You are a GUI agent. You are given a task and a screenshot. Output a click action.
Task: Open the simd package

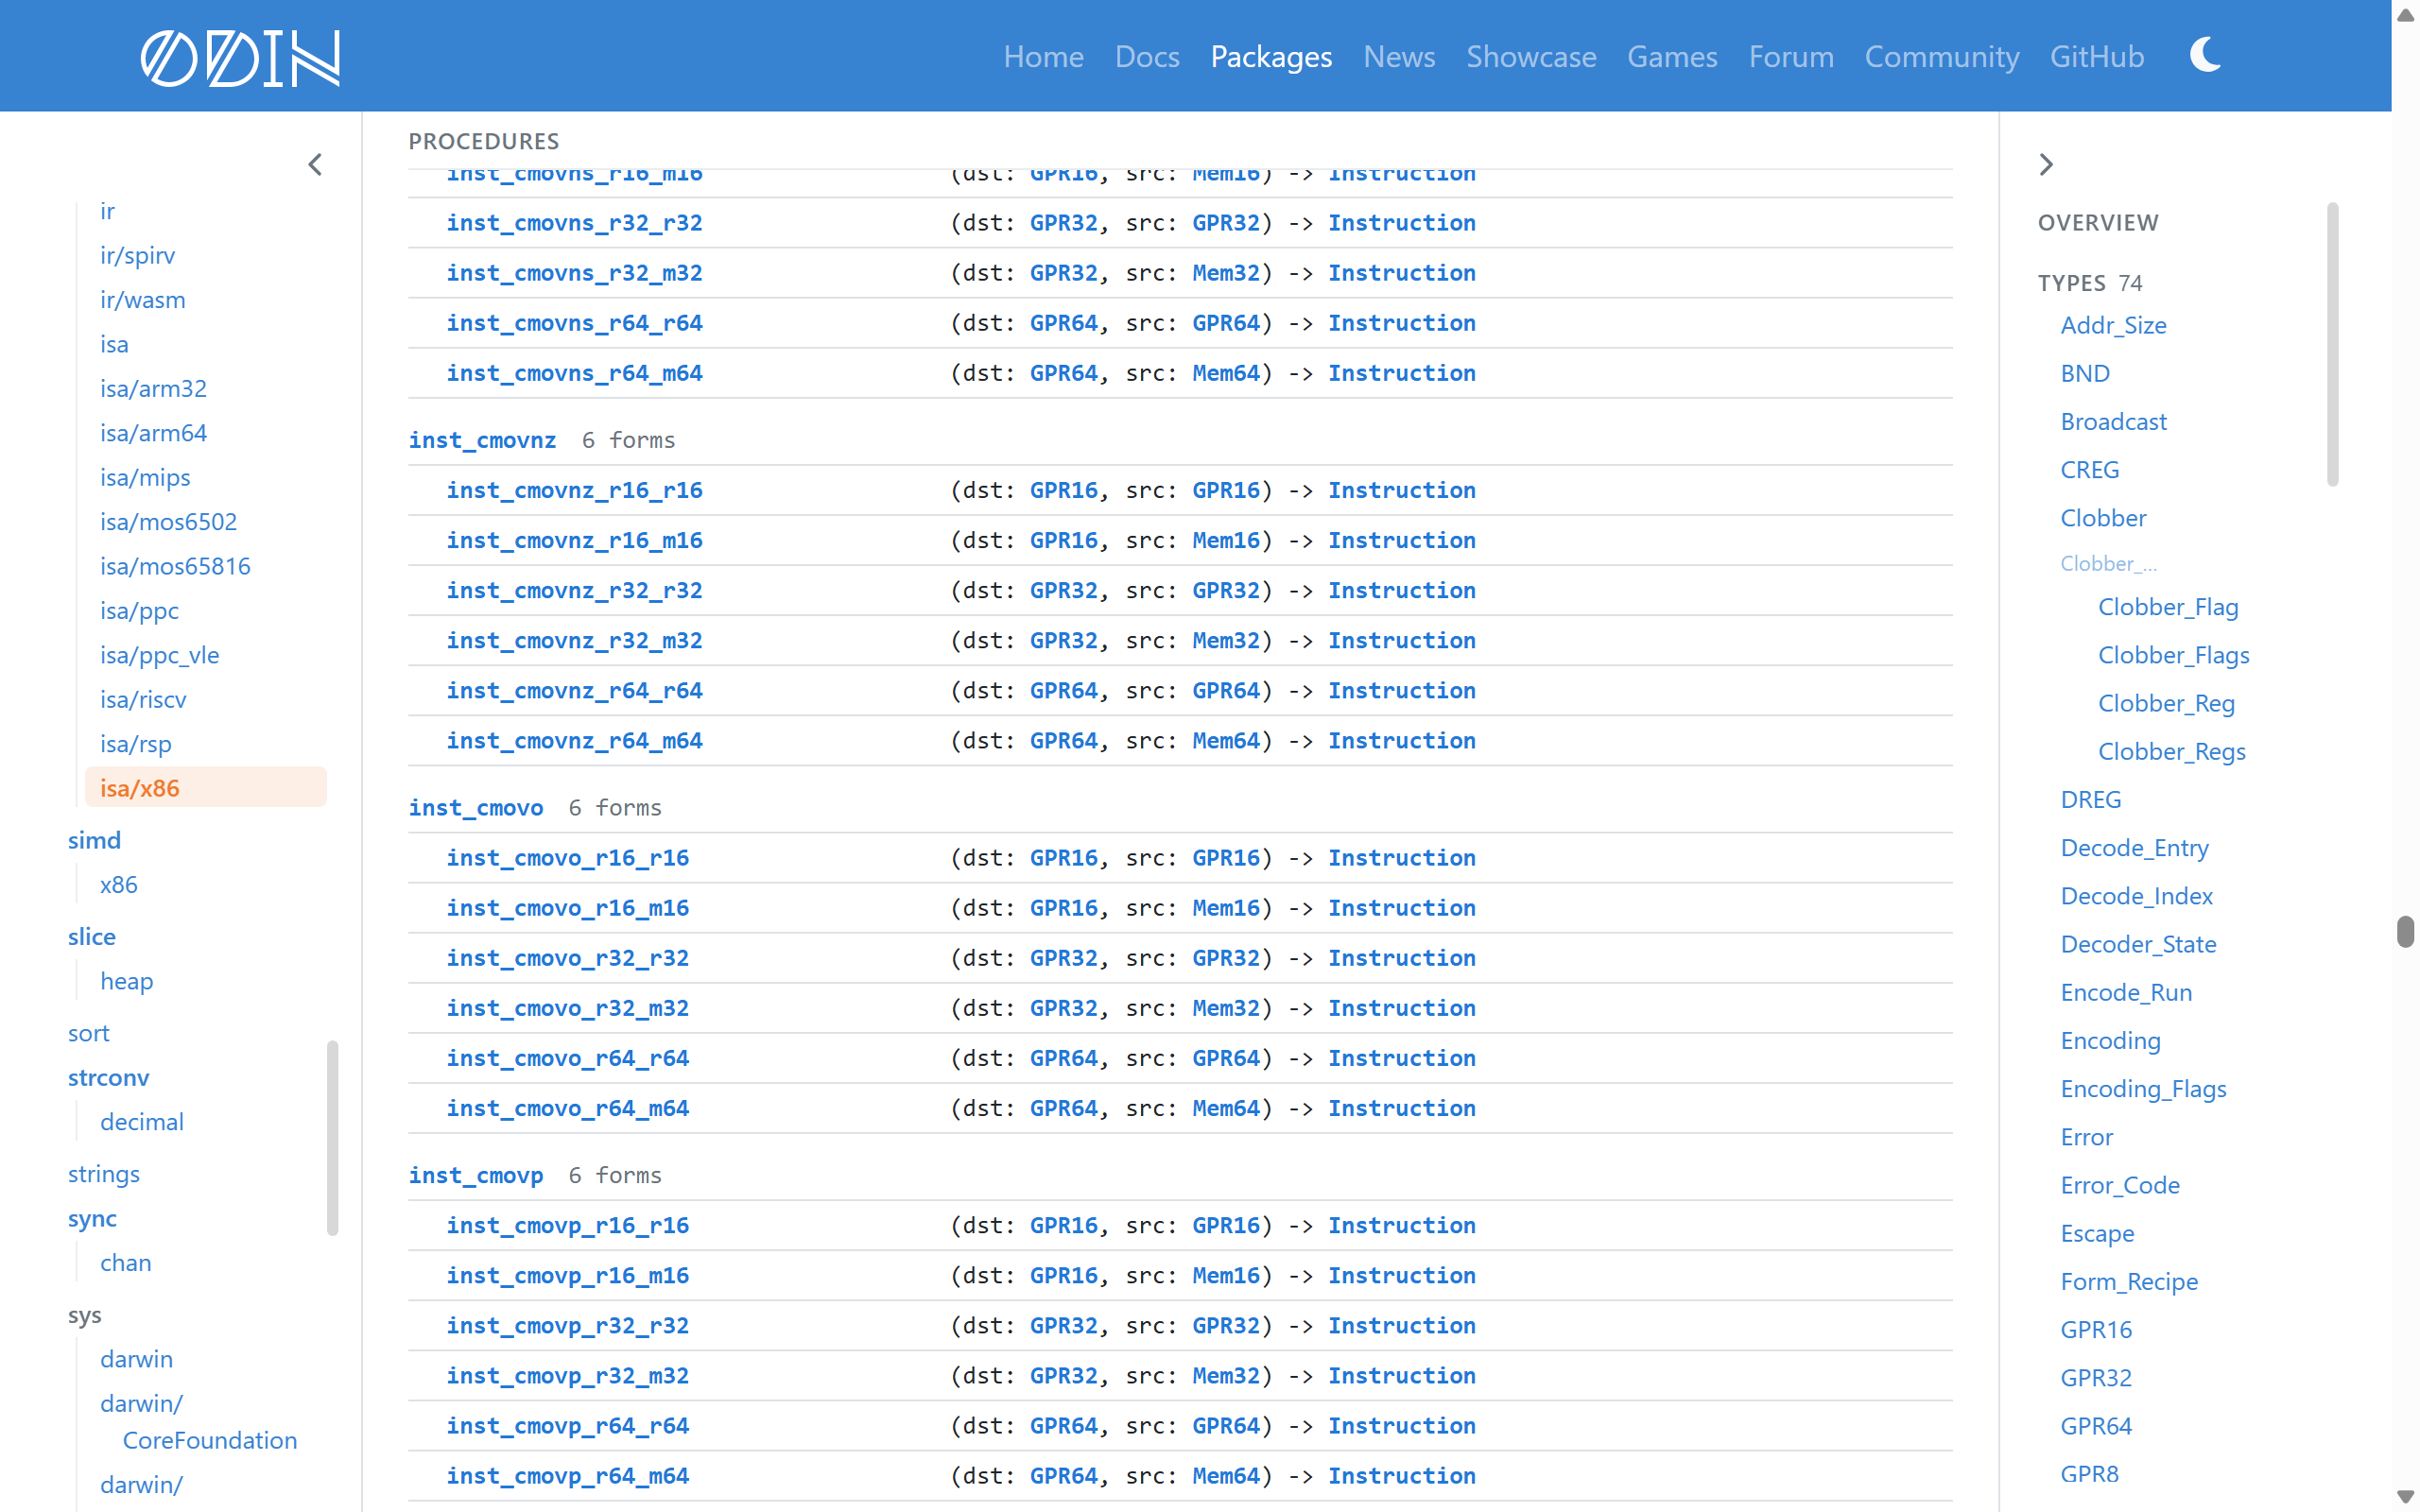coord(94,840)
